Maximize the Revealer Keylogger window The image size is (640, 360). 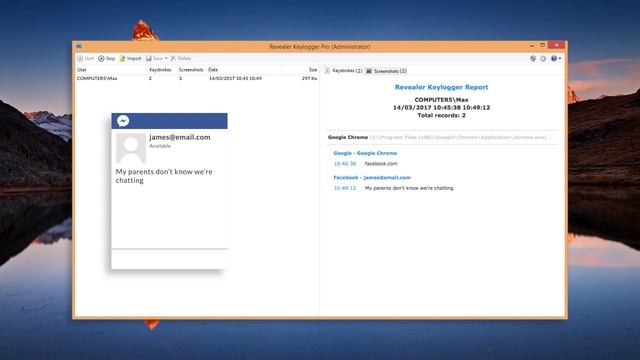[542, 45]
